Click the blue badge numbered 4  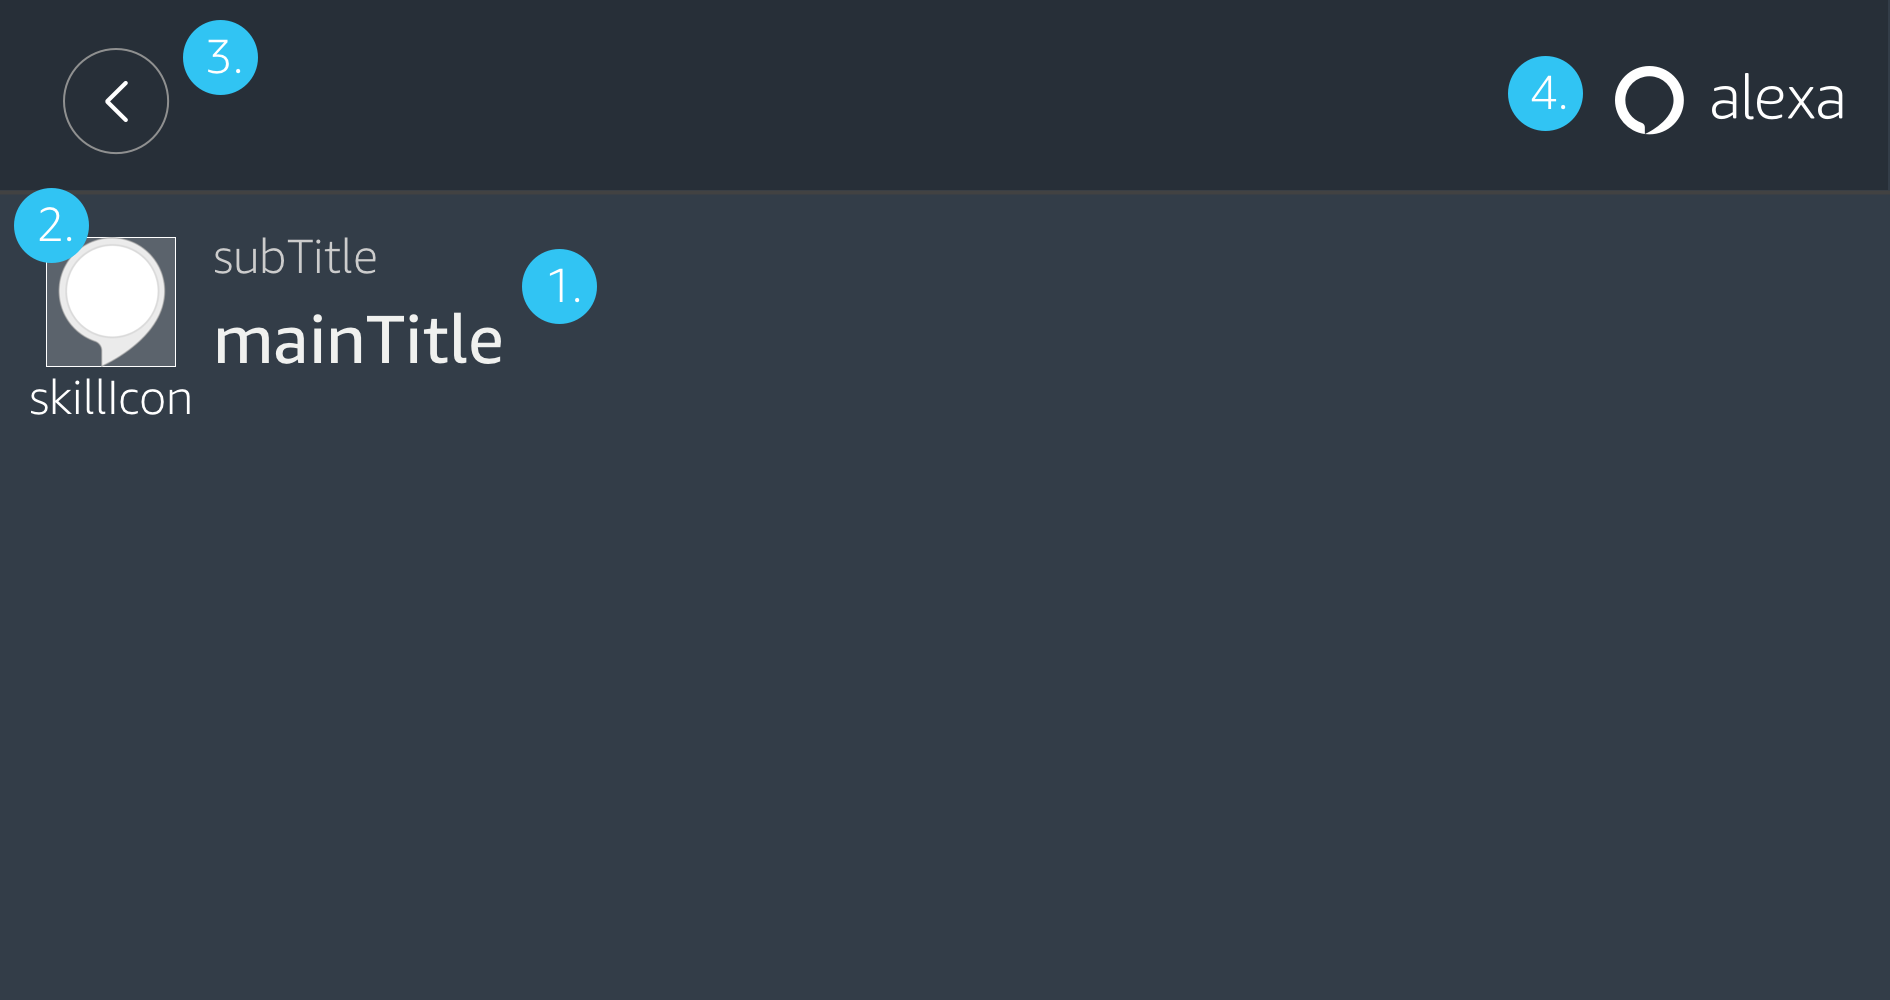click(1545, 94)
